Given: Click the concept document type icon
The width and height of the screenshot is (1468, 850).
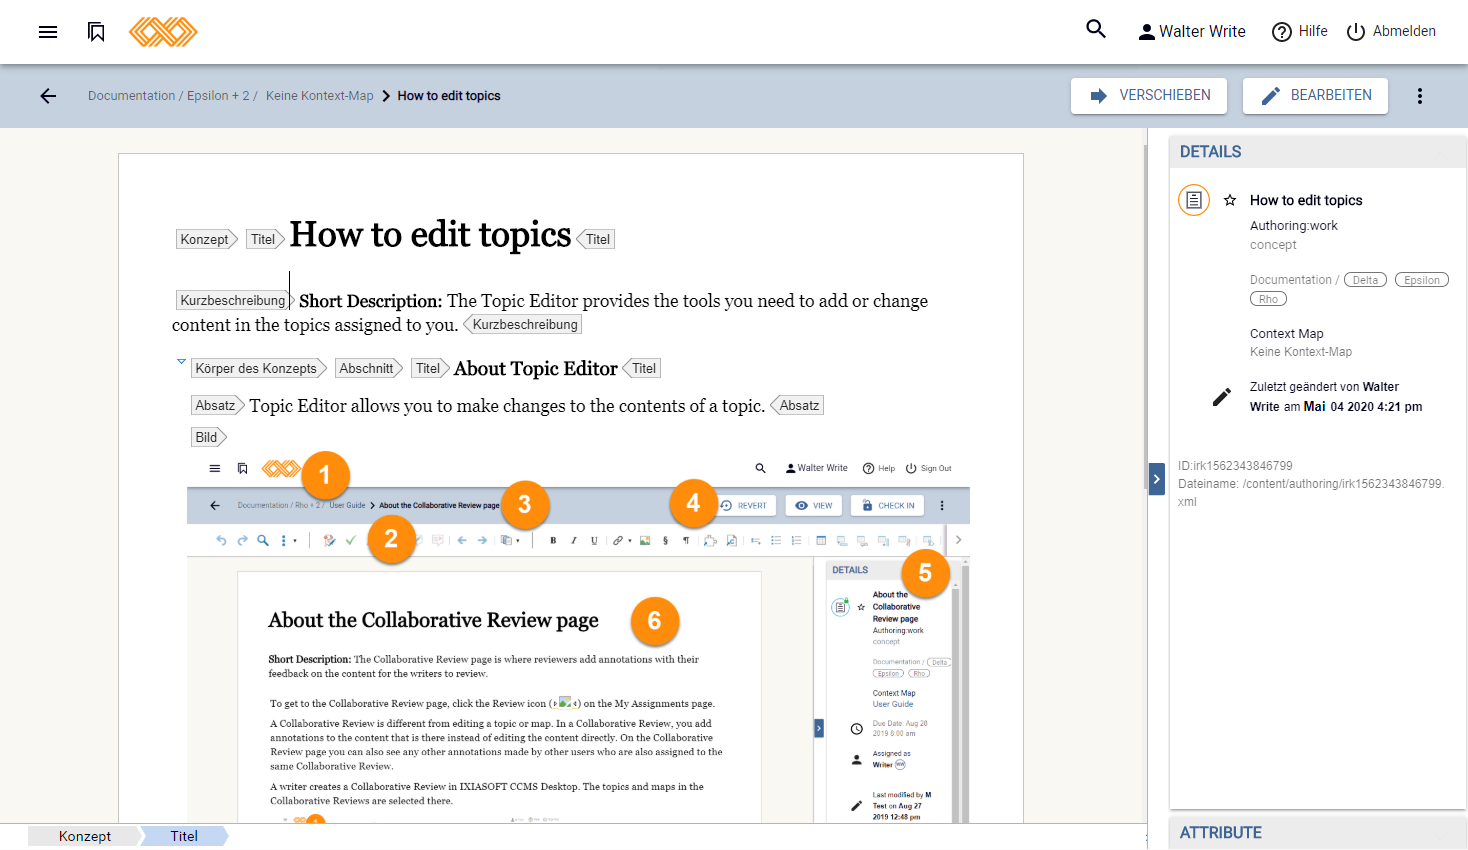Looking at the screenshot, I should [x=1194, y=200].
